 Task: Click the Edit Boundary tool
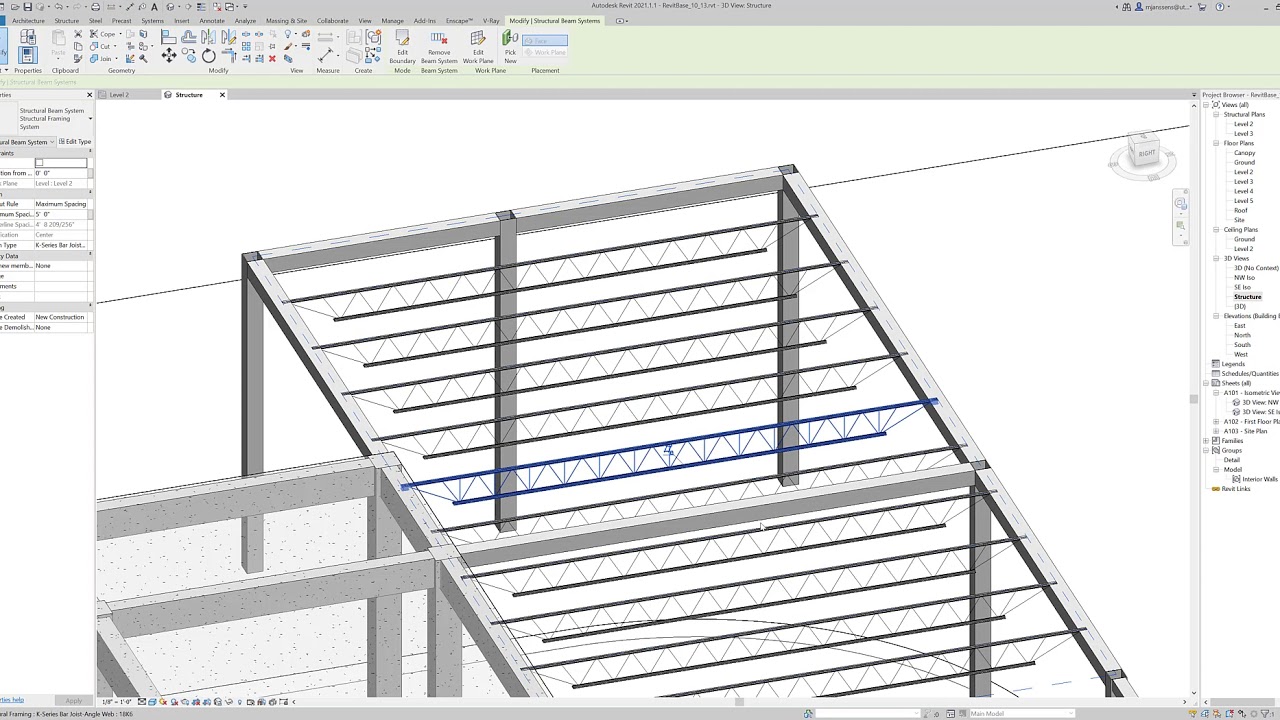pos(402,48)
